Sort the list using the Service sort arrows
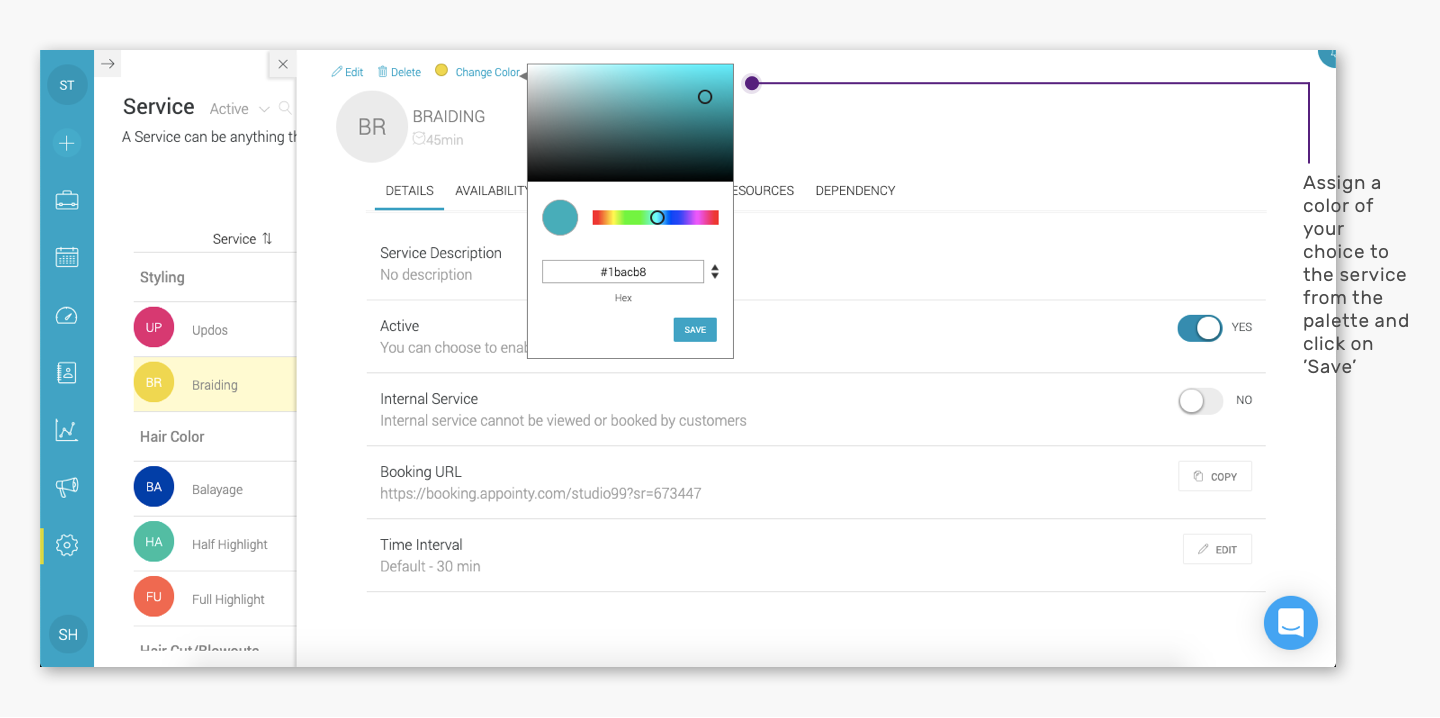The width and height of the screenshot is (1440, 718). tap(267, 239)
